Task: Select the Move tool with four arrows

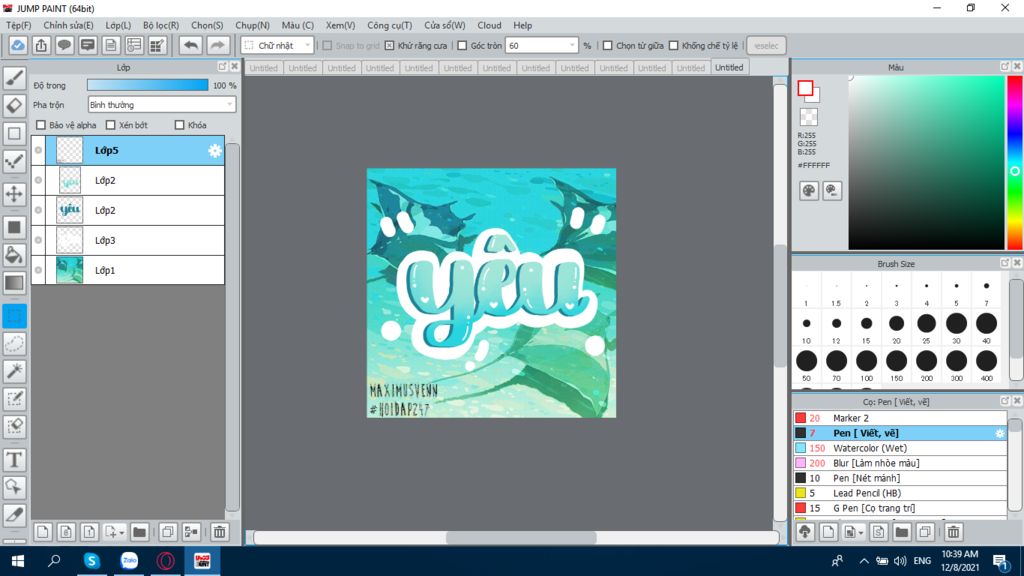Action: coord(14,194)
